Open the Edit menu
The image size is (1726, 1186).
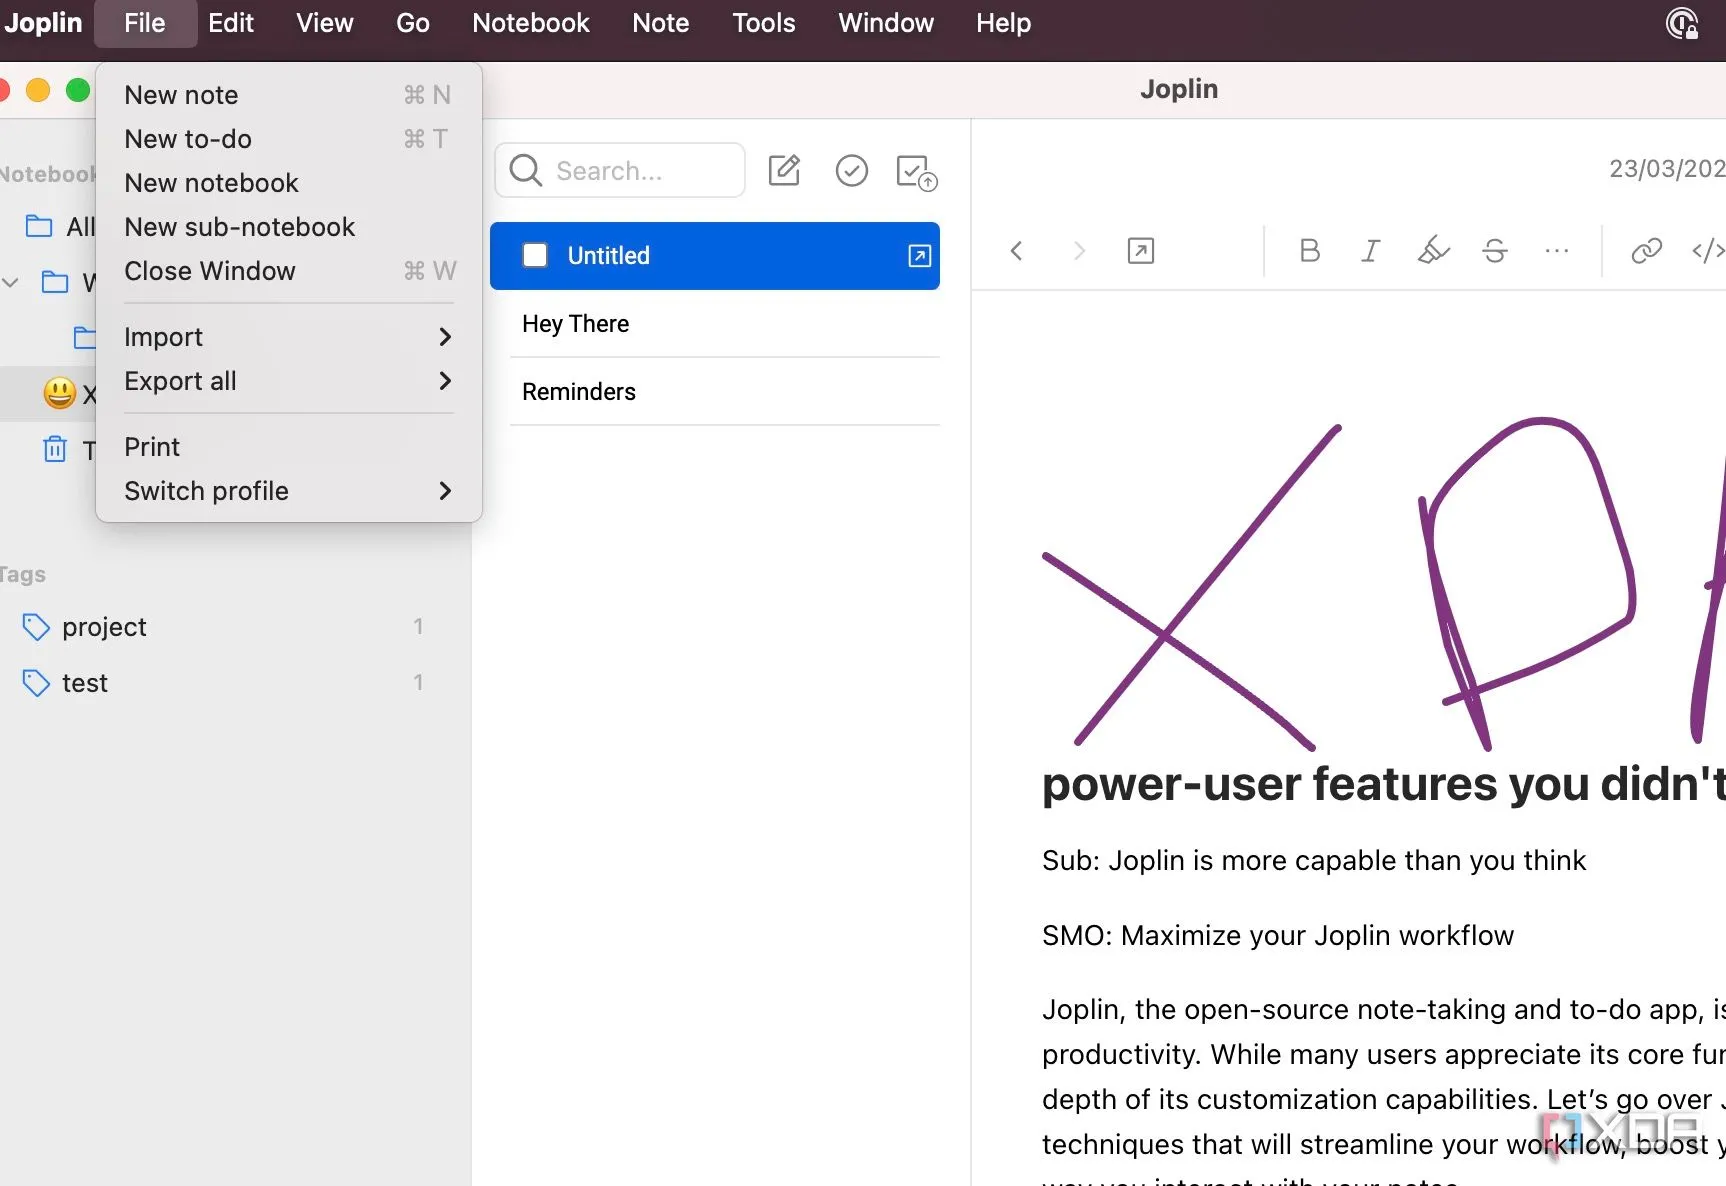point(231,23)
